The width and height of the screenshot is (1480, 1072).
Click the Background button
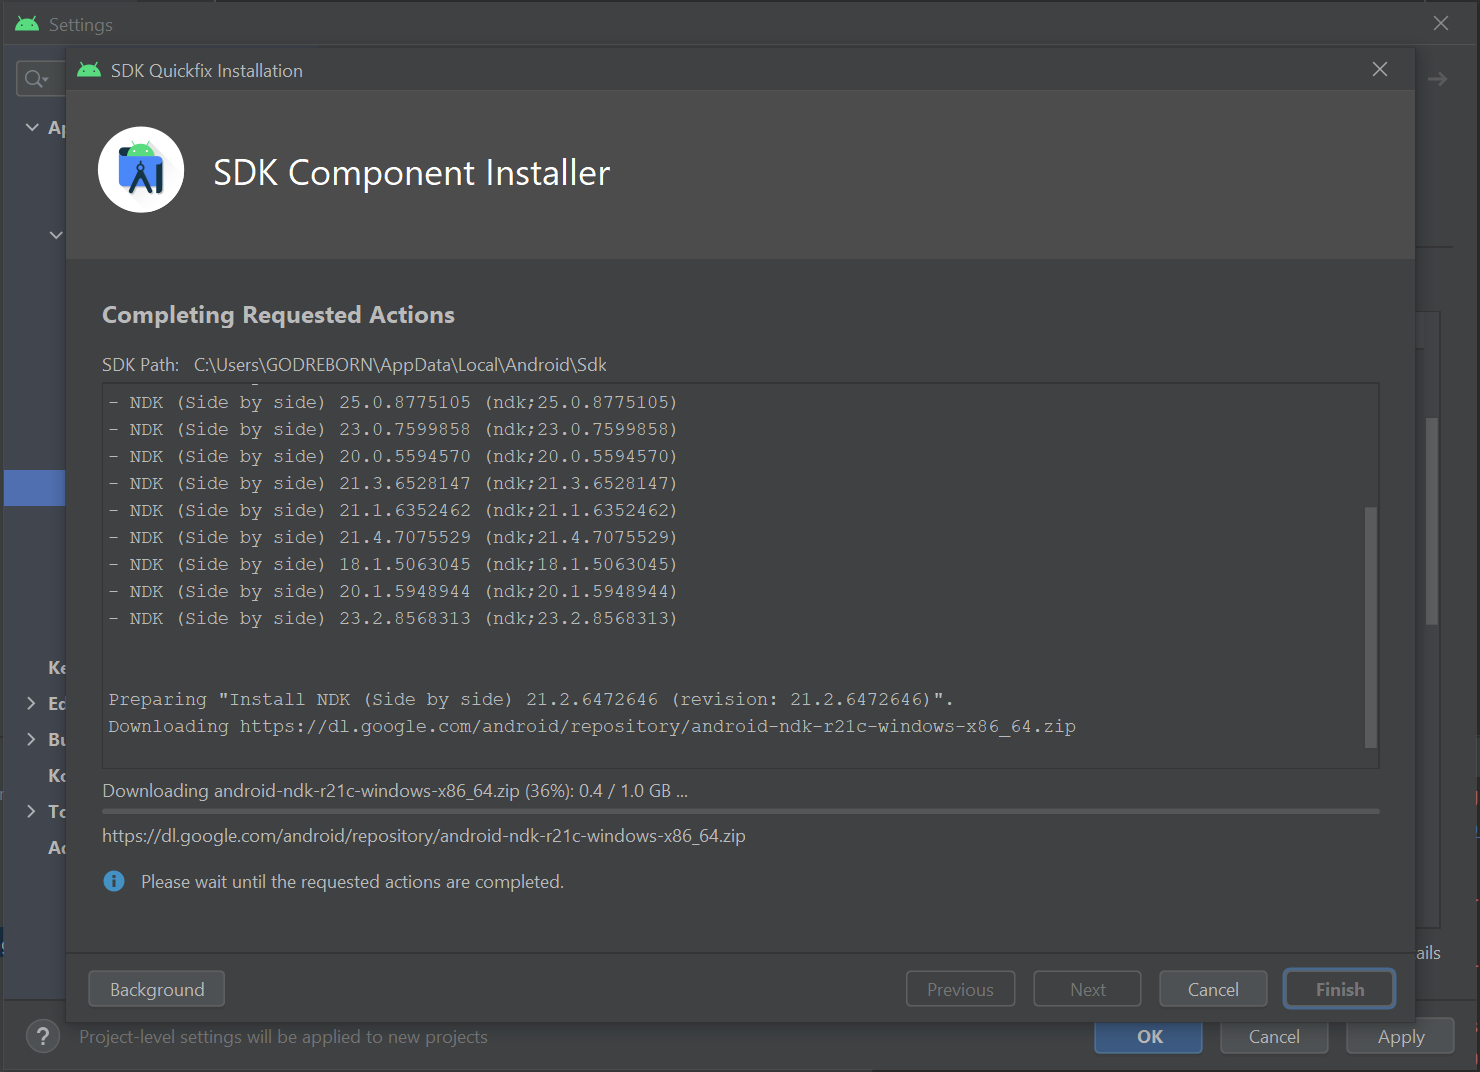[157, 989]
